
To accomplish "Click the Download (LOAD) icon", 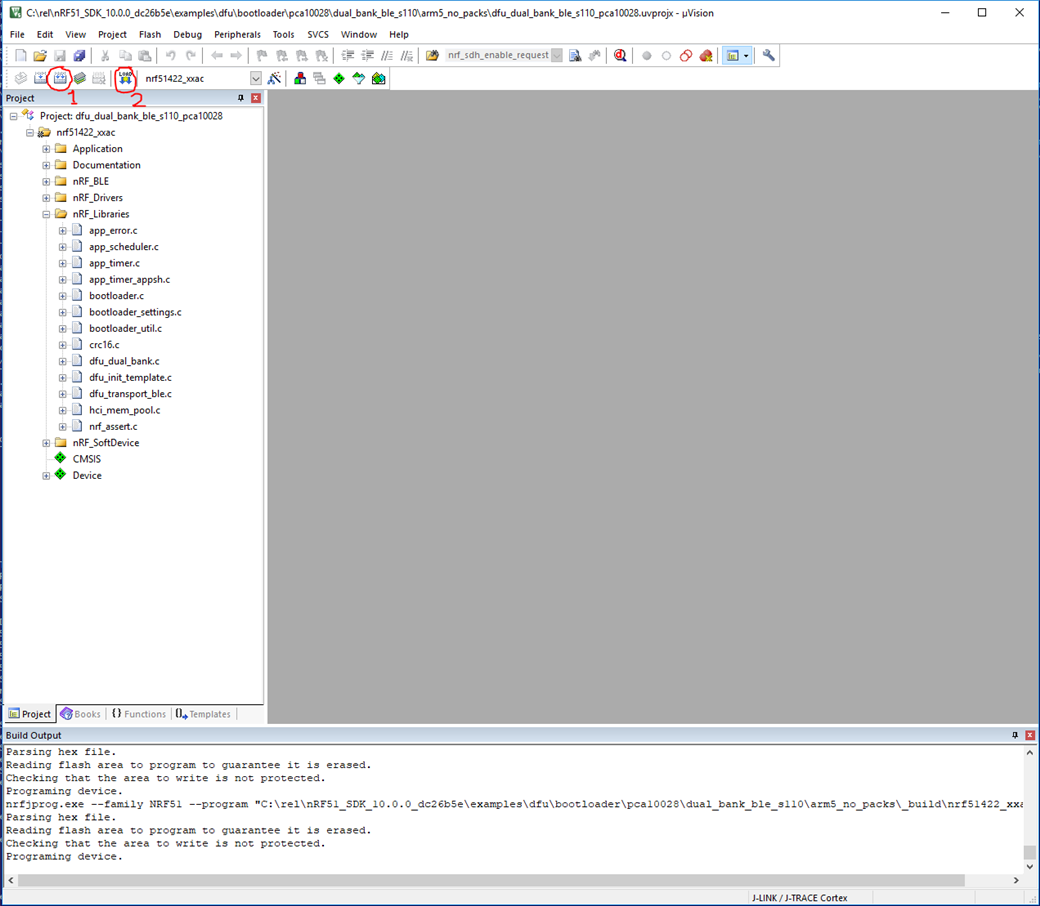I will pyautogui.click(x=125, y=78).
